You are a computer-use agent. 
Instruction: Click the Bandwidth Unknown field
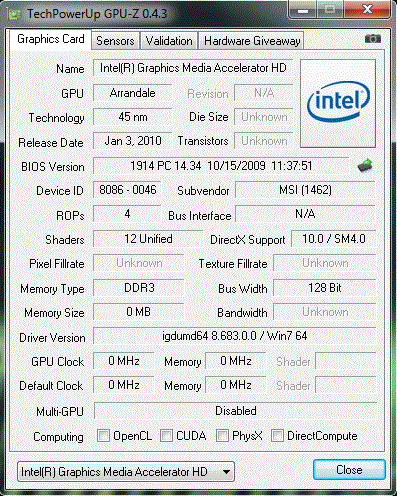pyautogui.click(x=325, y=312)
